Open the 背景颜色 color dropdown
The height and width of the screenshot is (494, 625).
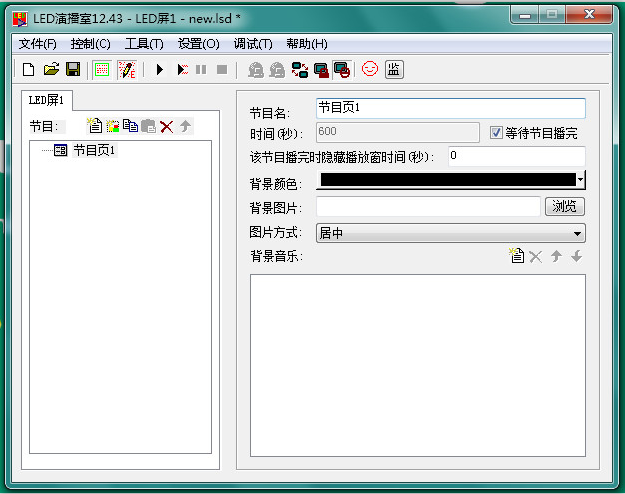579,180
